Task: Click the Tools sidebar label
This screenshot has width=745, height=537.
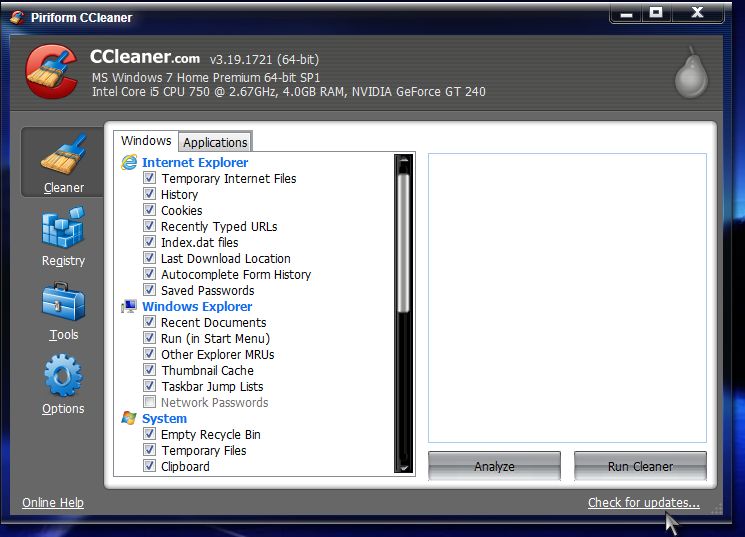Action: tap(64, 335)
